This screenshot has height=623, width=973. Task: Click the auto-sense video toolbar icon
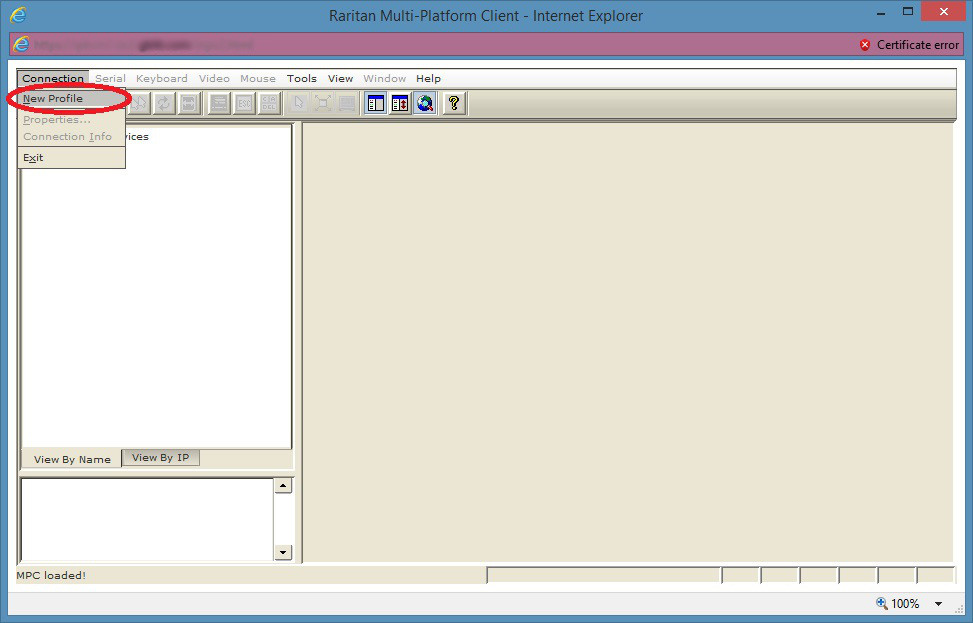[x=189, y=103]
